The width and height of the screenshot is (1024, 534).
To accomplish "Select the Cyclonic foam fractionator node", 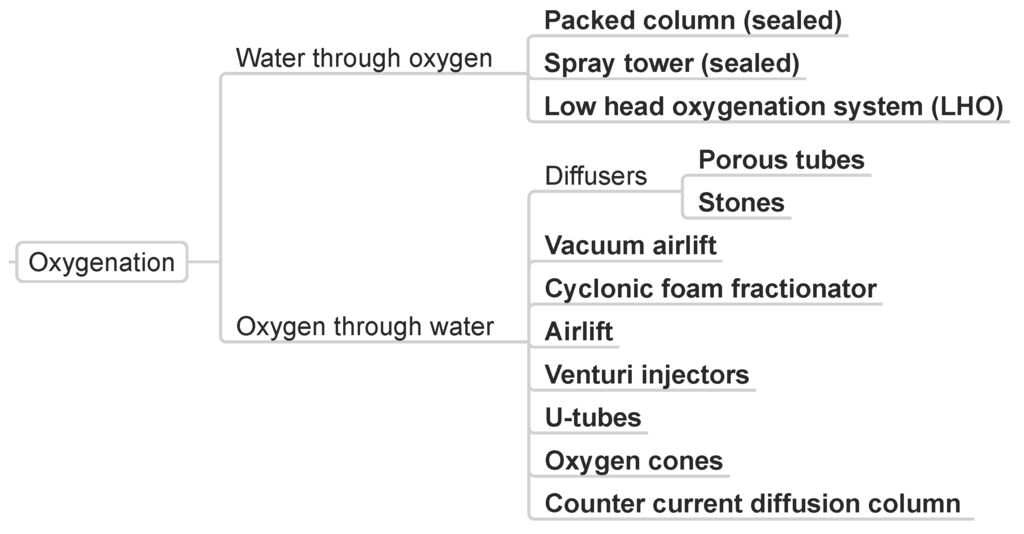I will point(710,289).
